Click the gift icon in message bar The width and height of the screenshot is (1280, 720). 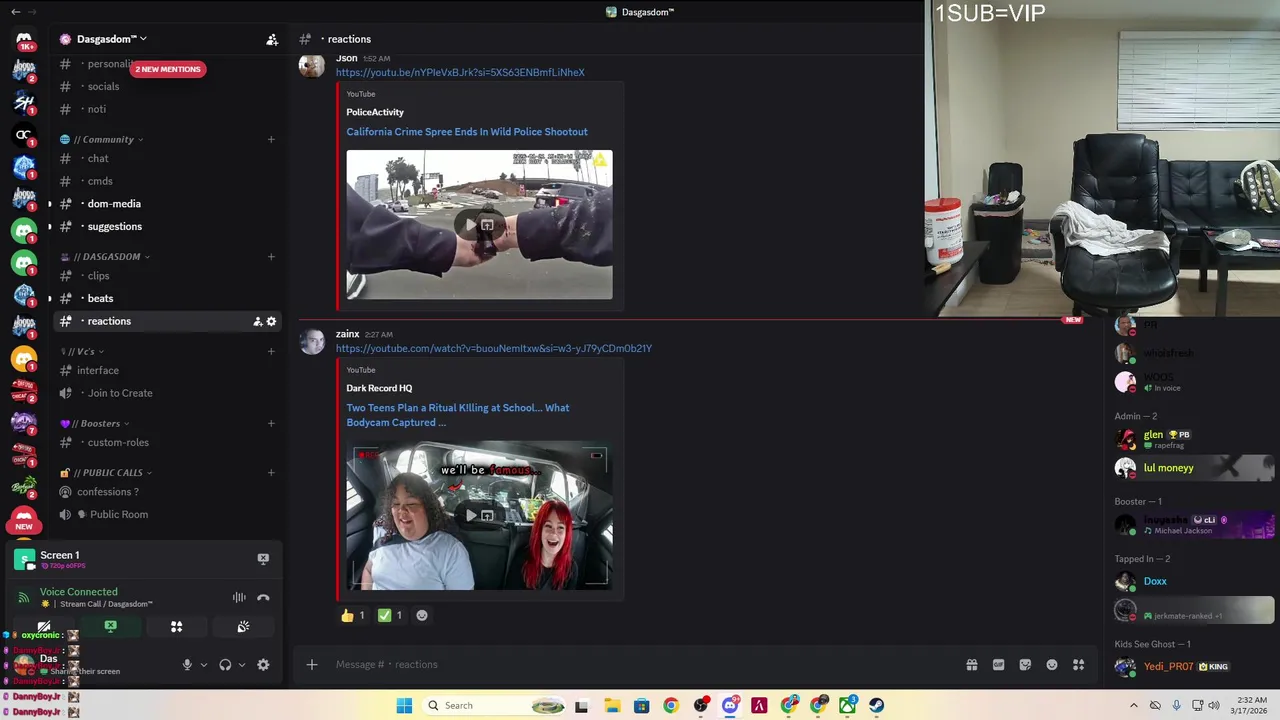(x=971, y=665)
